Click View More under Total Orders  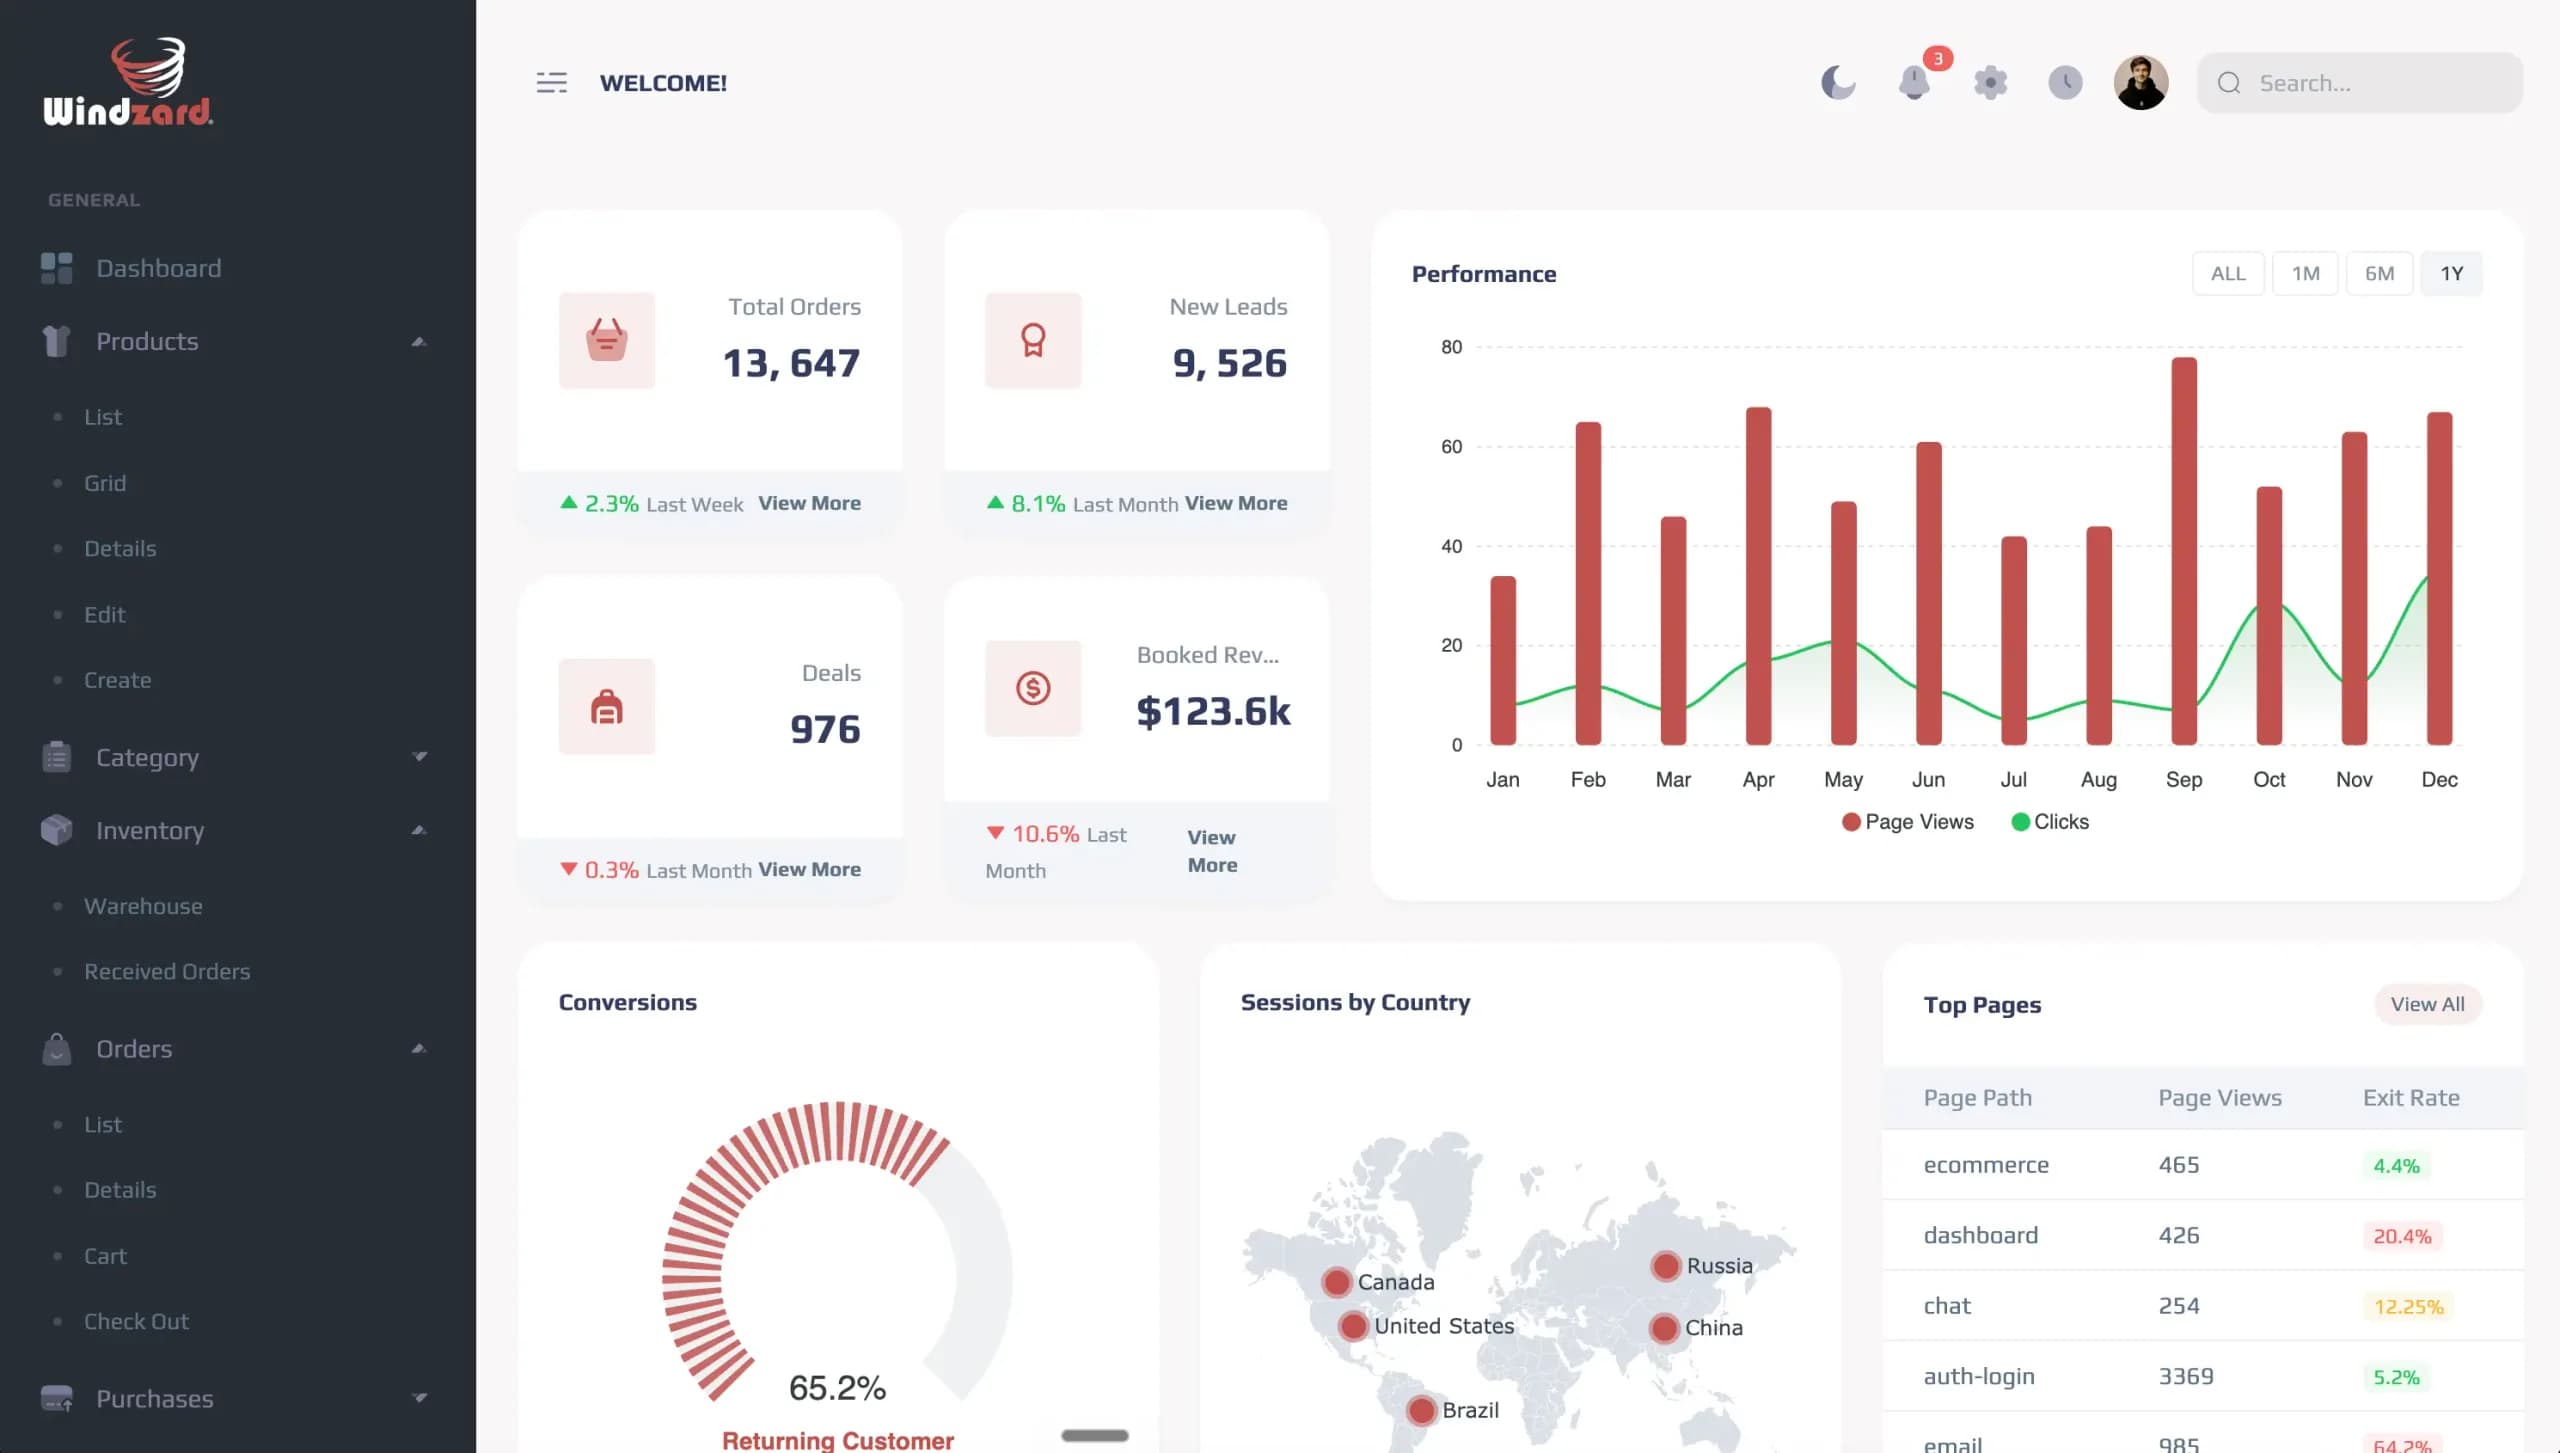coord(809,504)
